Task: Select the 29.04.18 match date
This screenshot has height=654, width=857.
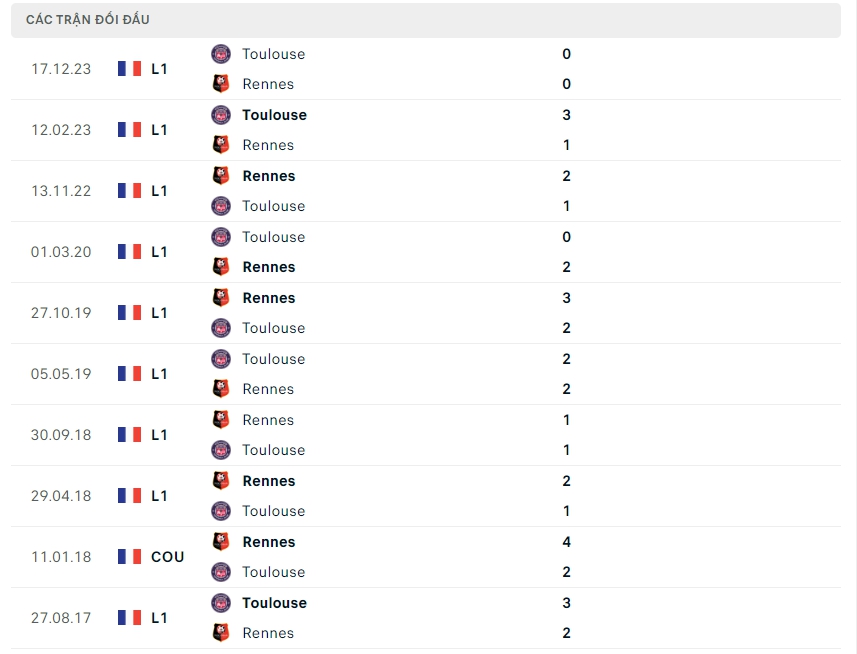Action: pos(61,496)
